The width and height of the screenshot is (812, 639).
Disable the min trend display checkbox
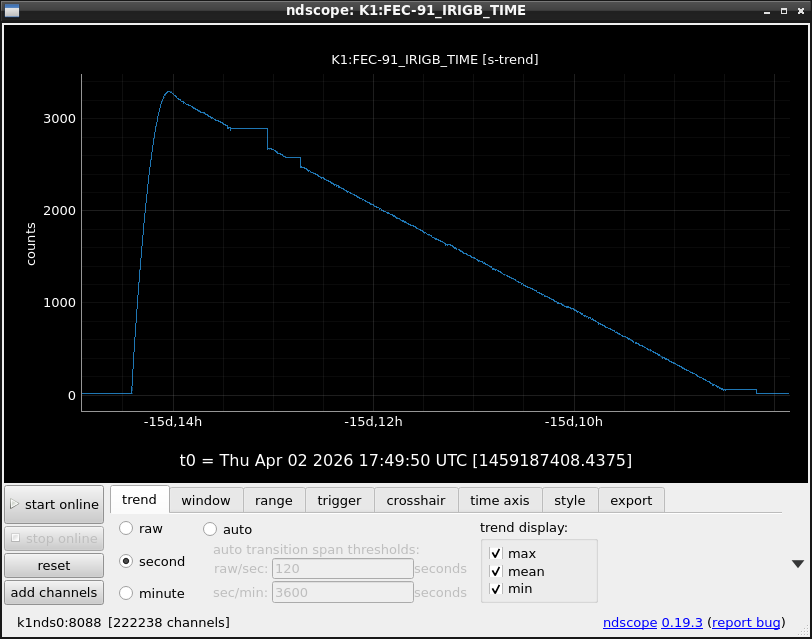tap(496, 589)
